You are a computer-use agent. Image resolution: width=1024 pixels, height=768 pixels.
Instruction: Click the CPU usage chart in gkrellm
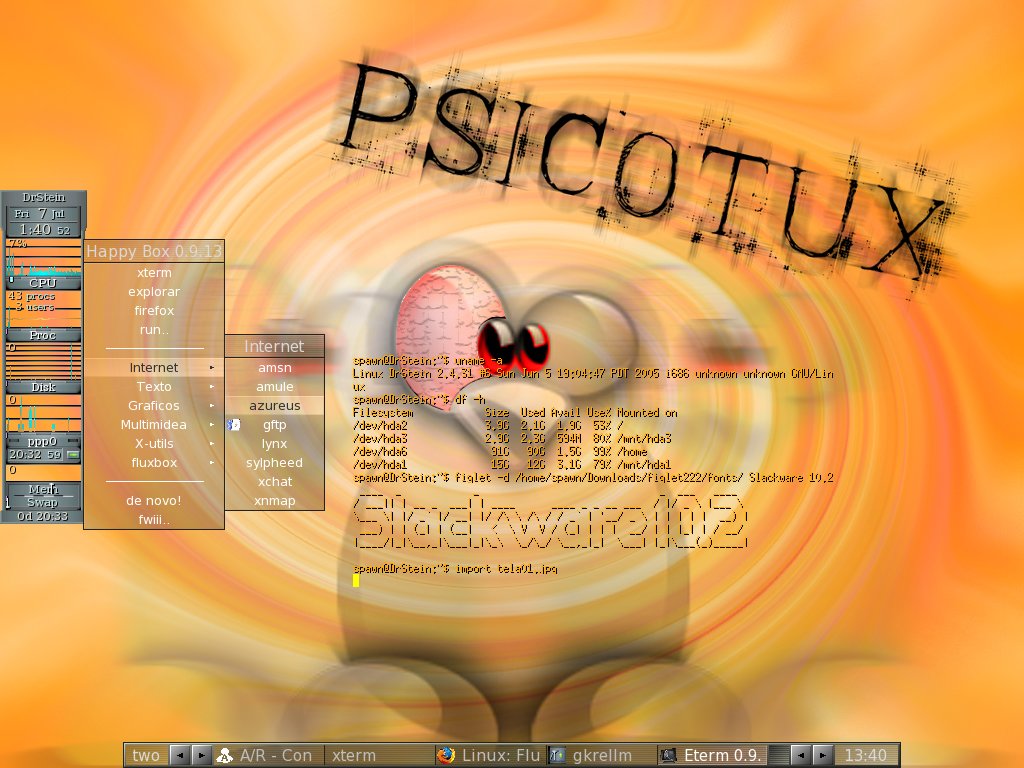point(44,257)
